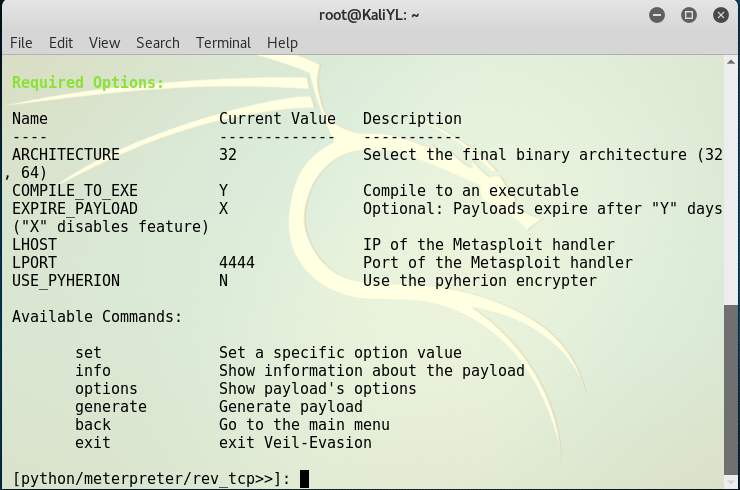Click the root@KaliYL window title

pos(369,16)
